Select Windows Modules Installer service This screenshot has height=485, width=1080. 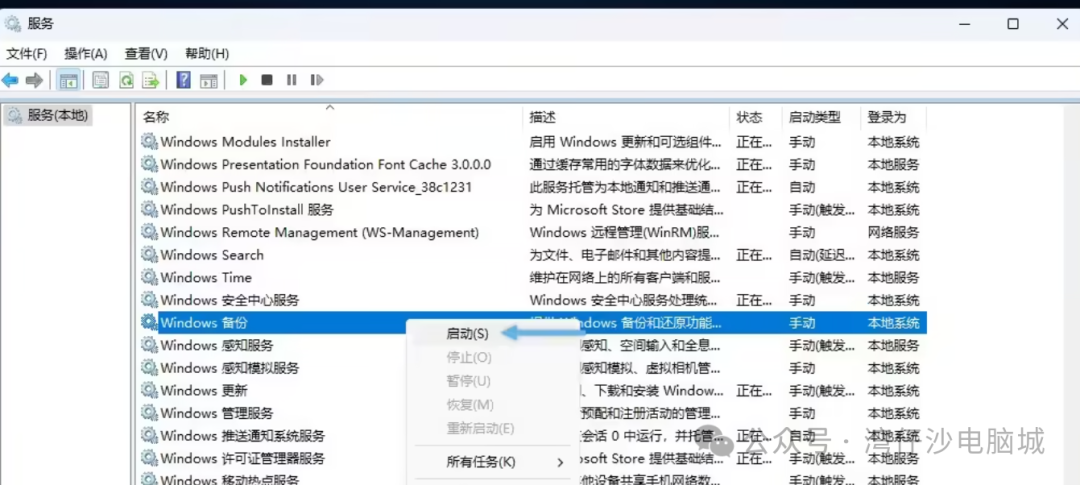[245, 142]
